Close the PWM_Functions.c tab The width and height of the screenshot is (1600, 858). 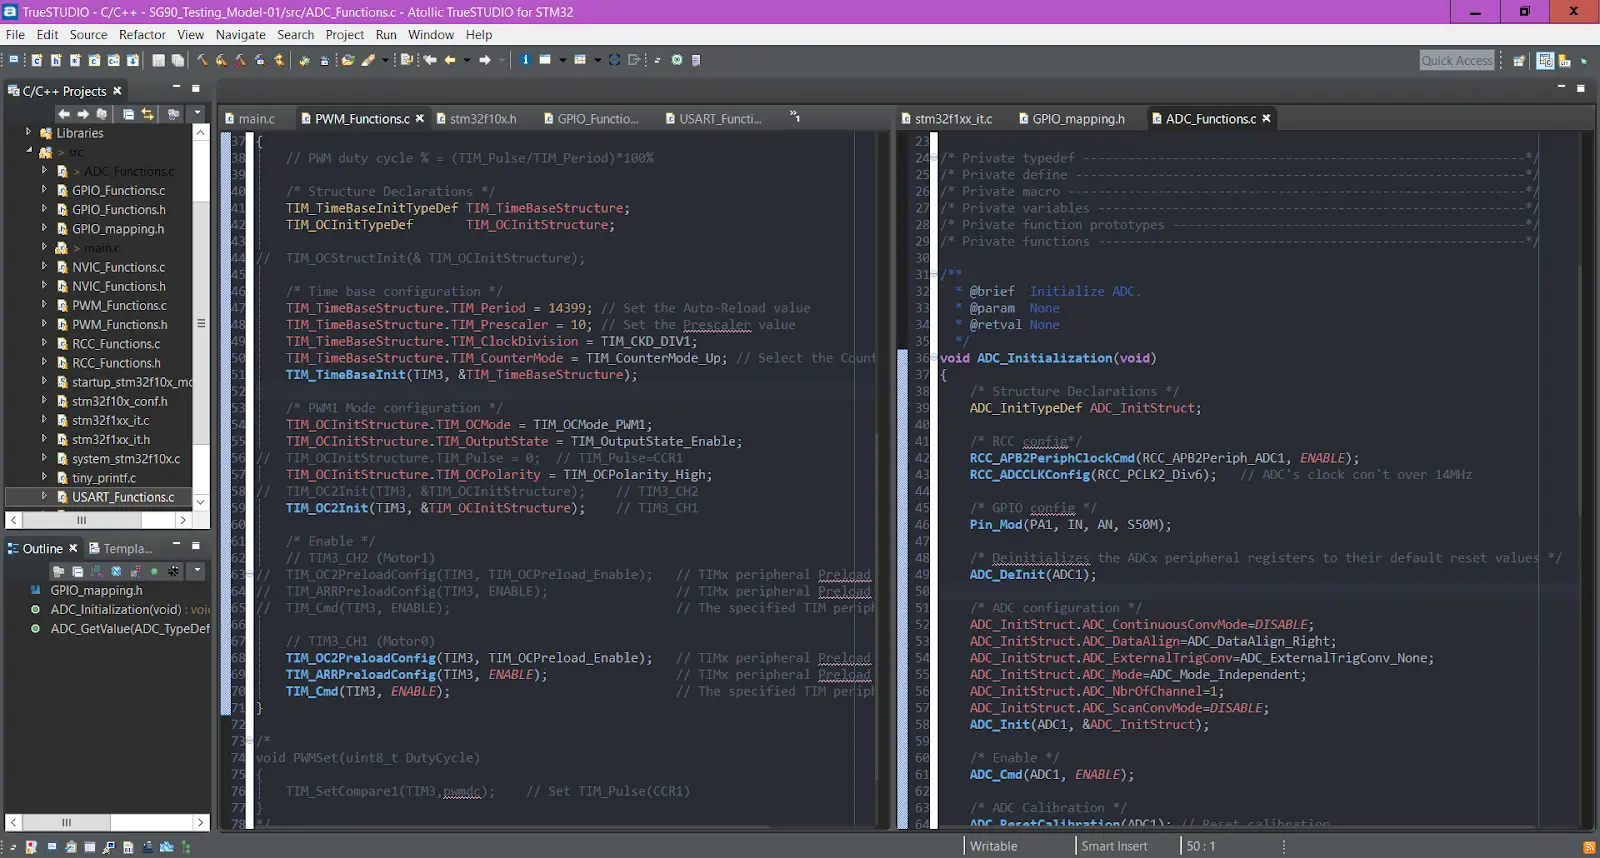420,118
